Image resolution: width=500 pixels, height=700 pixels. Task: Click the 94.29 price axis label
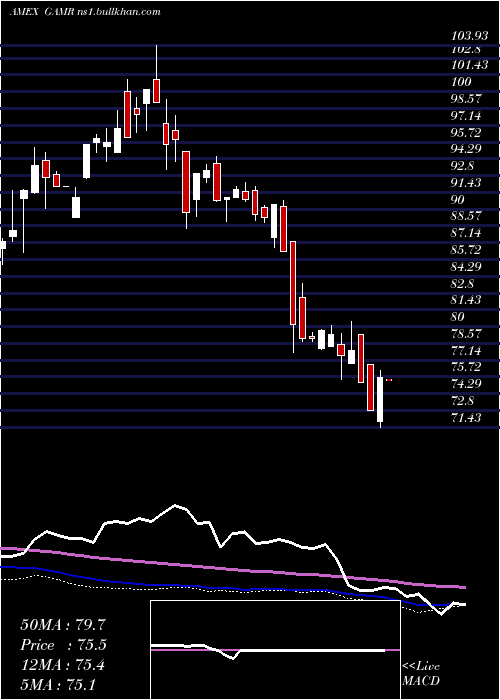pos(467,150)
